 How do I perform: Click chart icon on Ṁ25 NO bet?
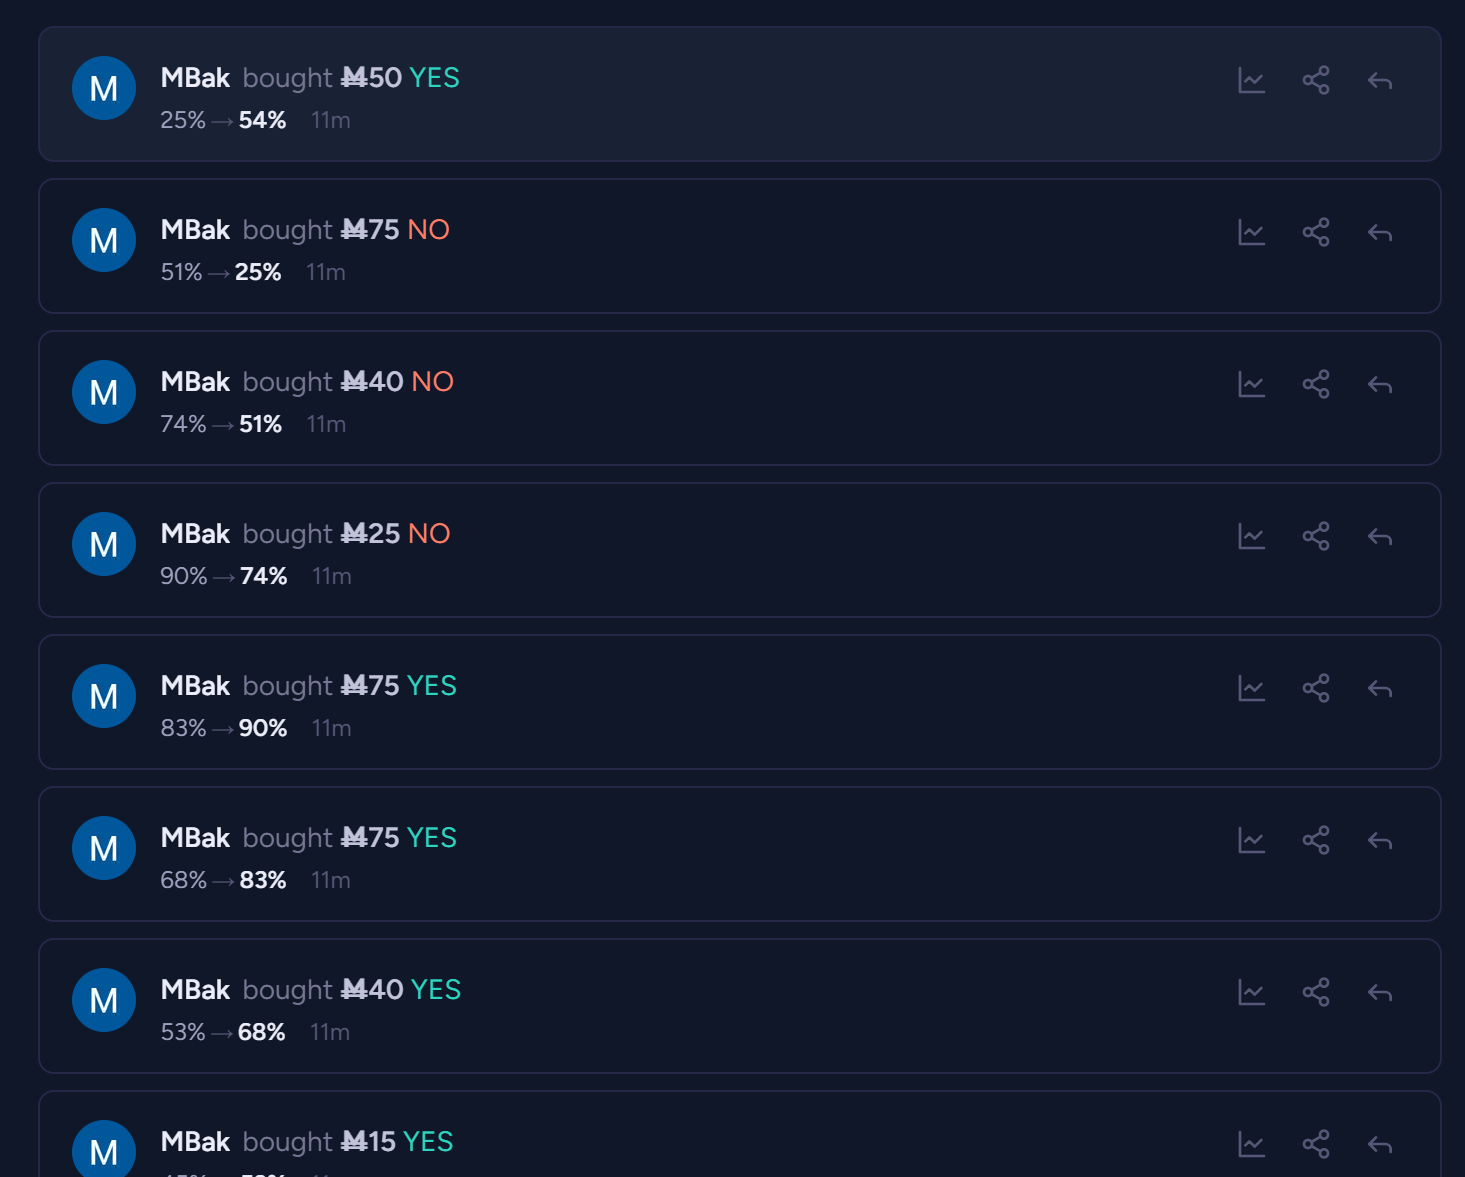(1251, 536)
